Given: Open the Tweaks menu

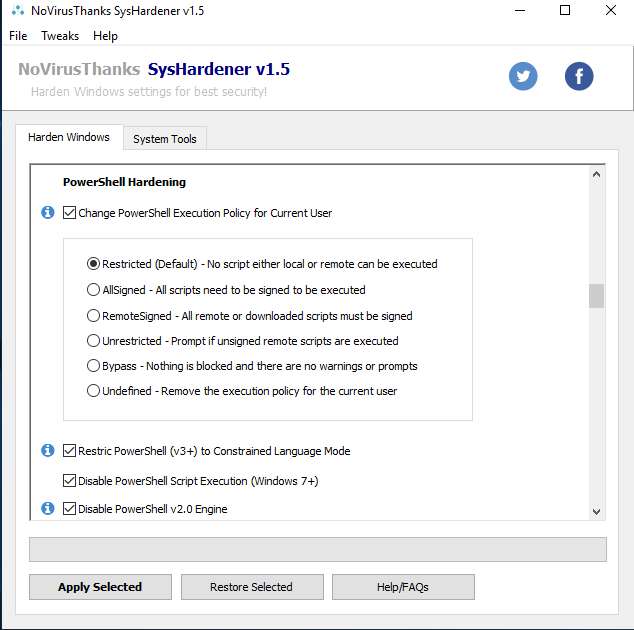Looking at the screenshot, I should (60, 36).
